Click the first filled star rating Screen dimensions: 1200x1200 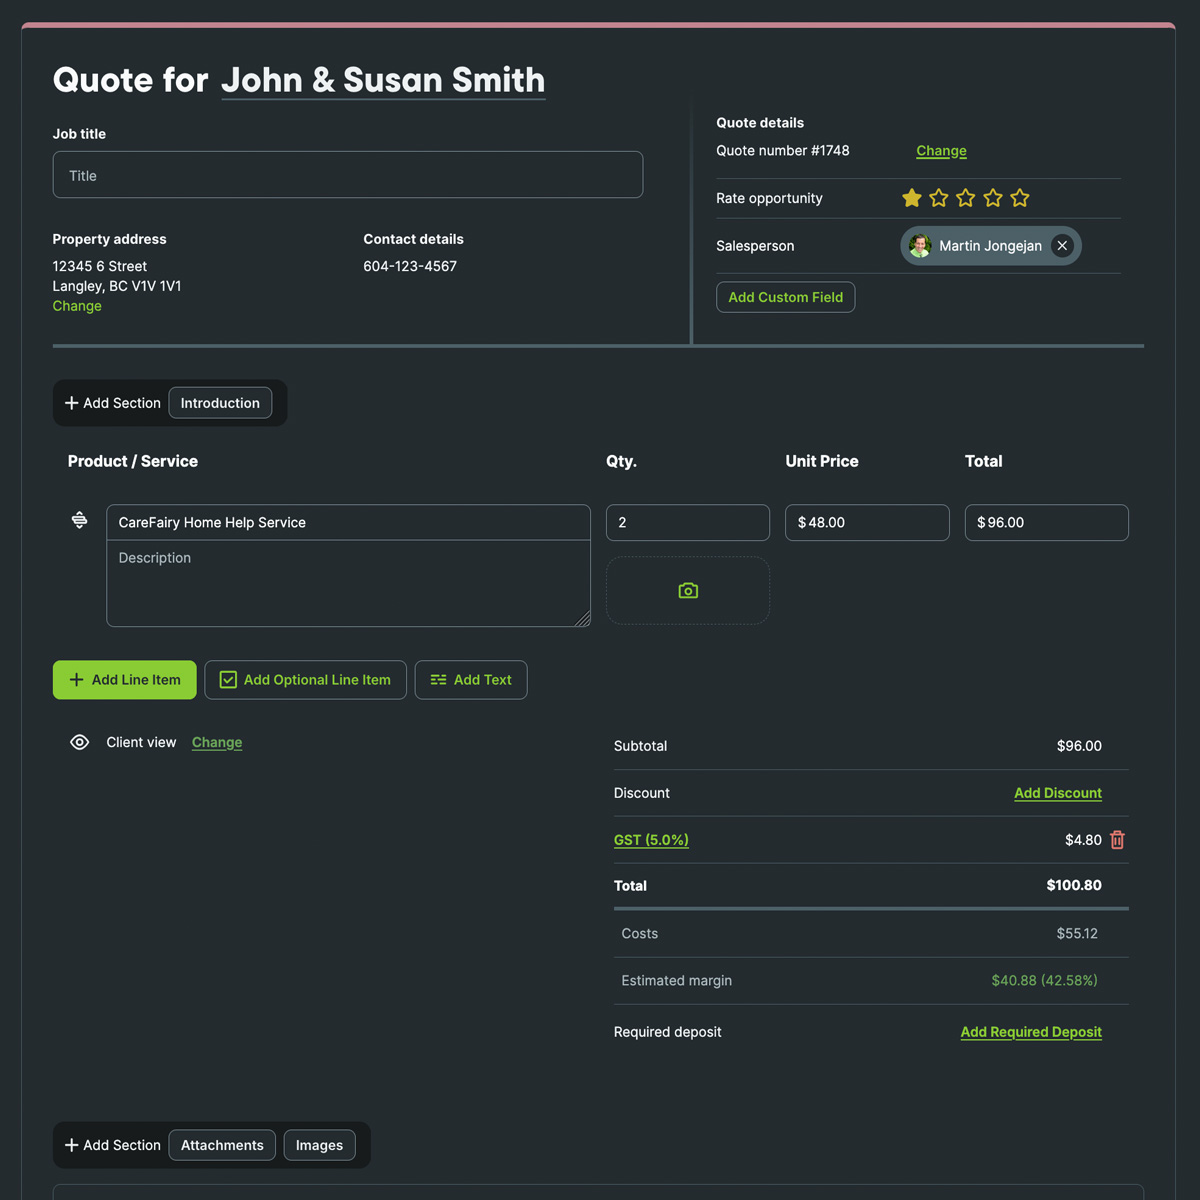click(x=911, y=198)
